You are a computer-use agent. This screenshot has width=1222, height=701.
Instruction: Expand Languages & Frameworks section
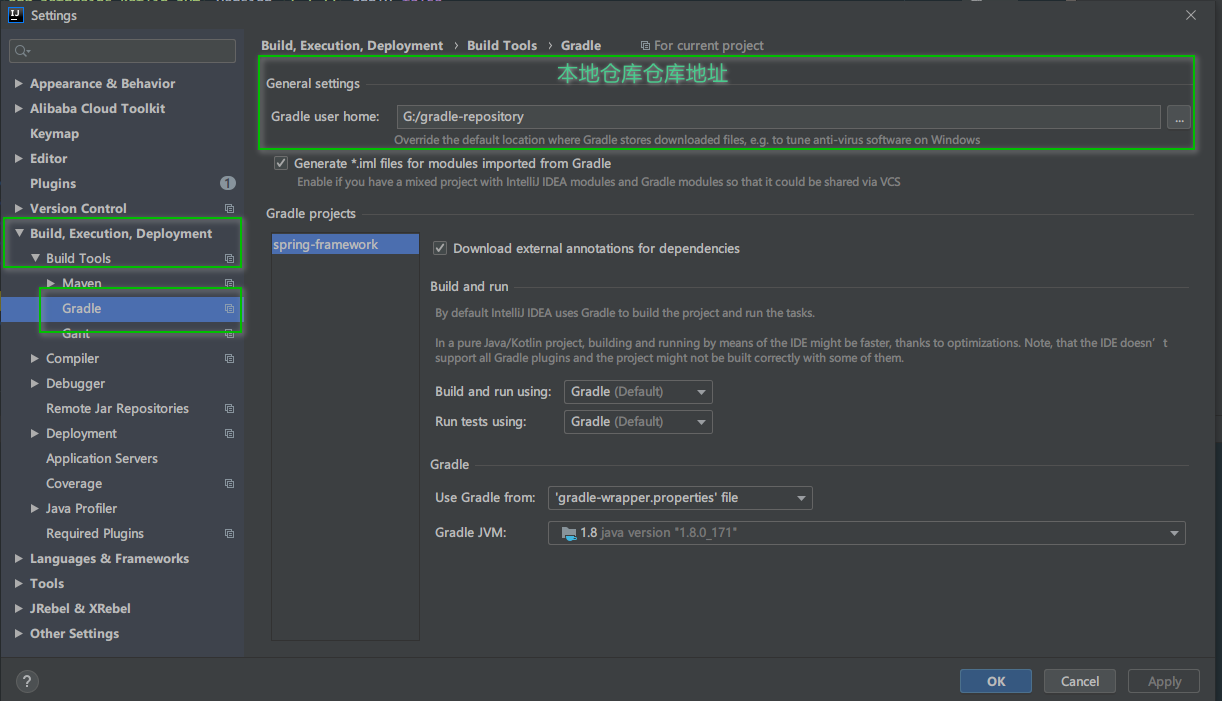click(x=19, y=559)
